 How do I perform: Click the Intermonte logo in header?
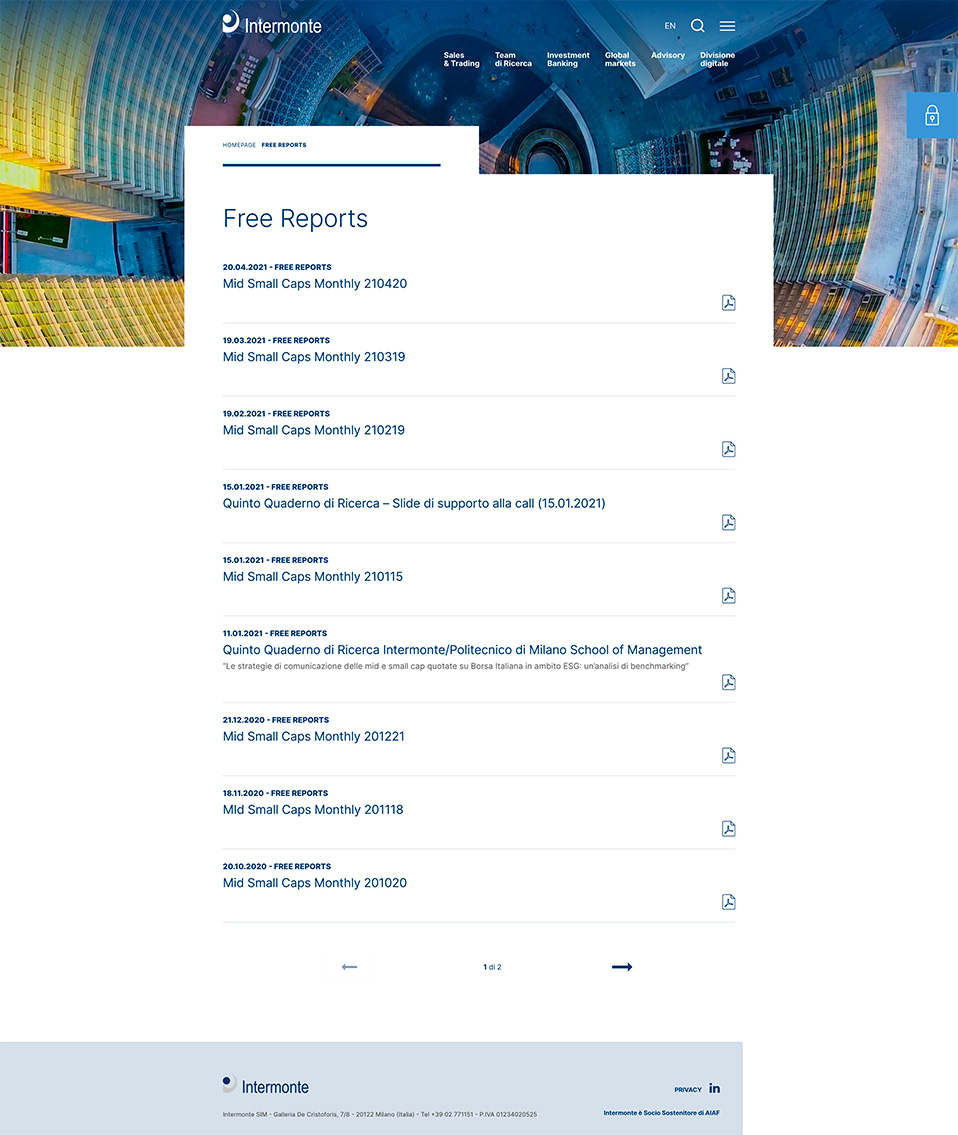[x=272, y=23]
